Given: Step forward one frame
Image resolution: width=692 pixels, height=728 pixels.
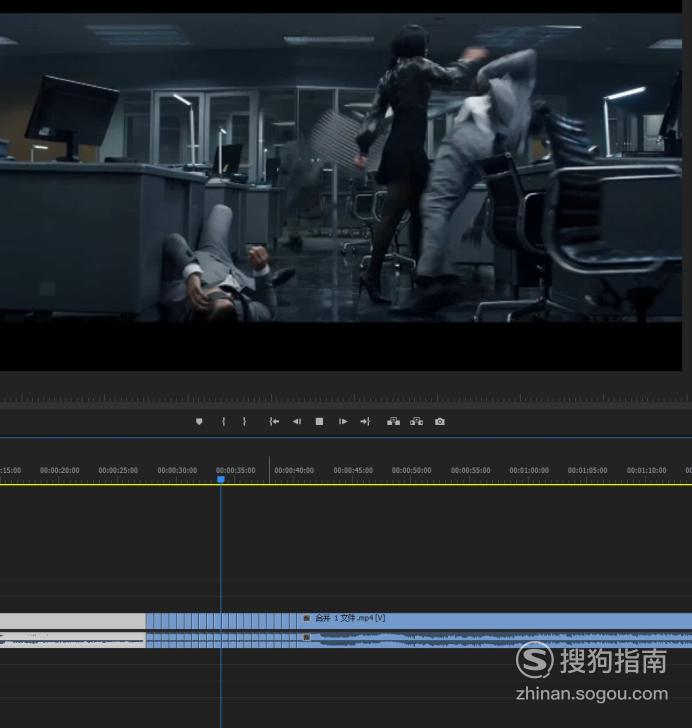Looking at the screenshot, I should click(343, 422).
